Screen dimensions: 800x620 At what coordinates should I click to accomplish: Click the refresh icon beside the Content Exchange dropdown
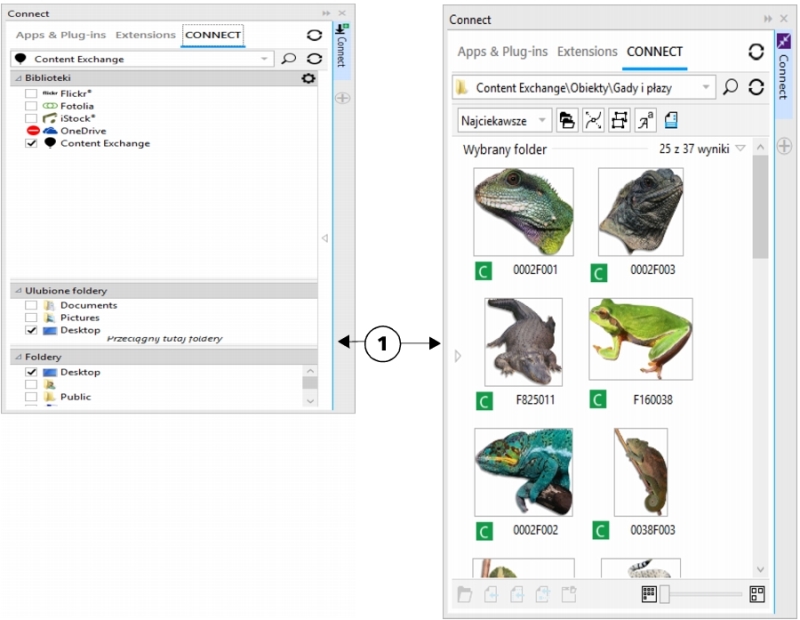point(314,59)
